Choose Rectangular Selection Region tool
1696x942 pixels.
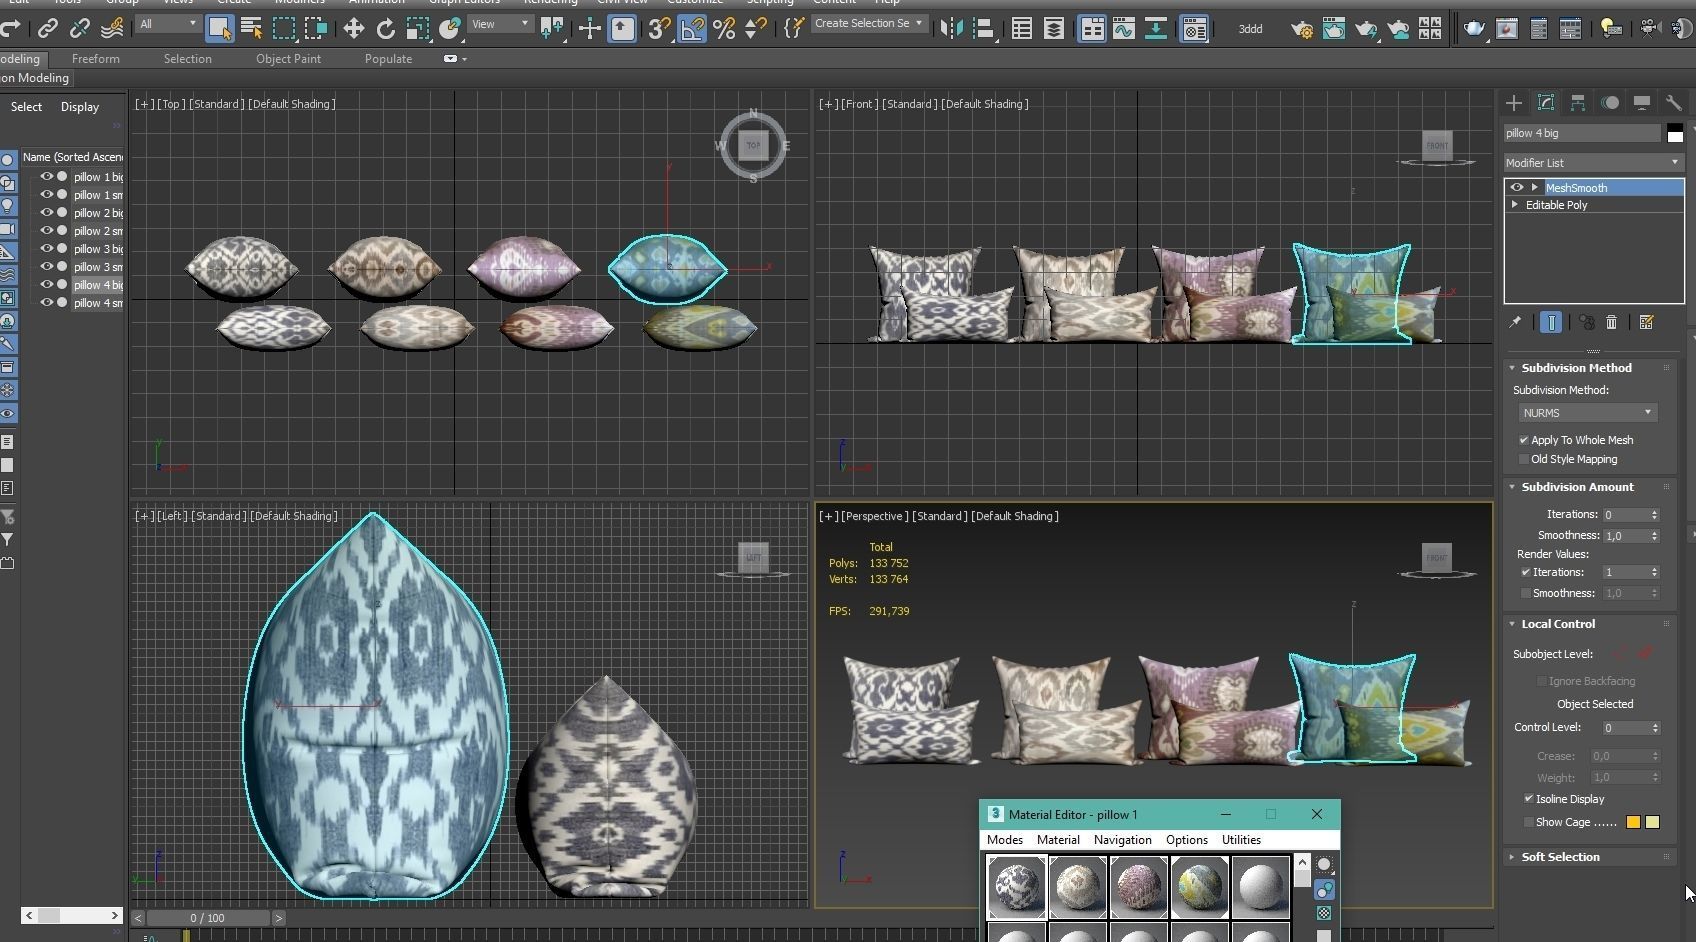pos(284,28)
